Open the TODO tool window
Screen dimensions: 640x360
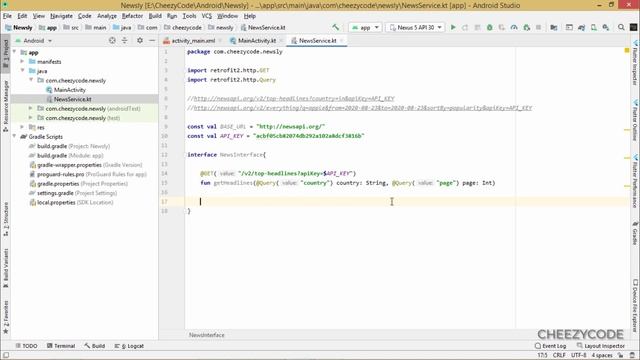pos(26,346)
